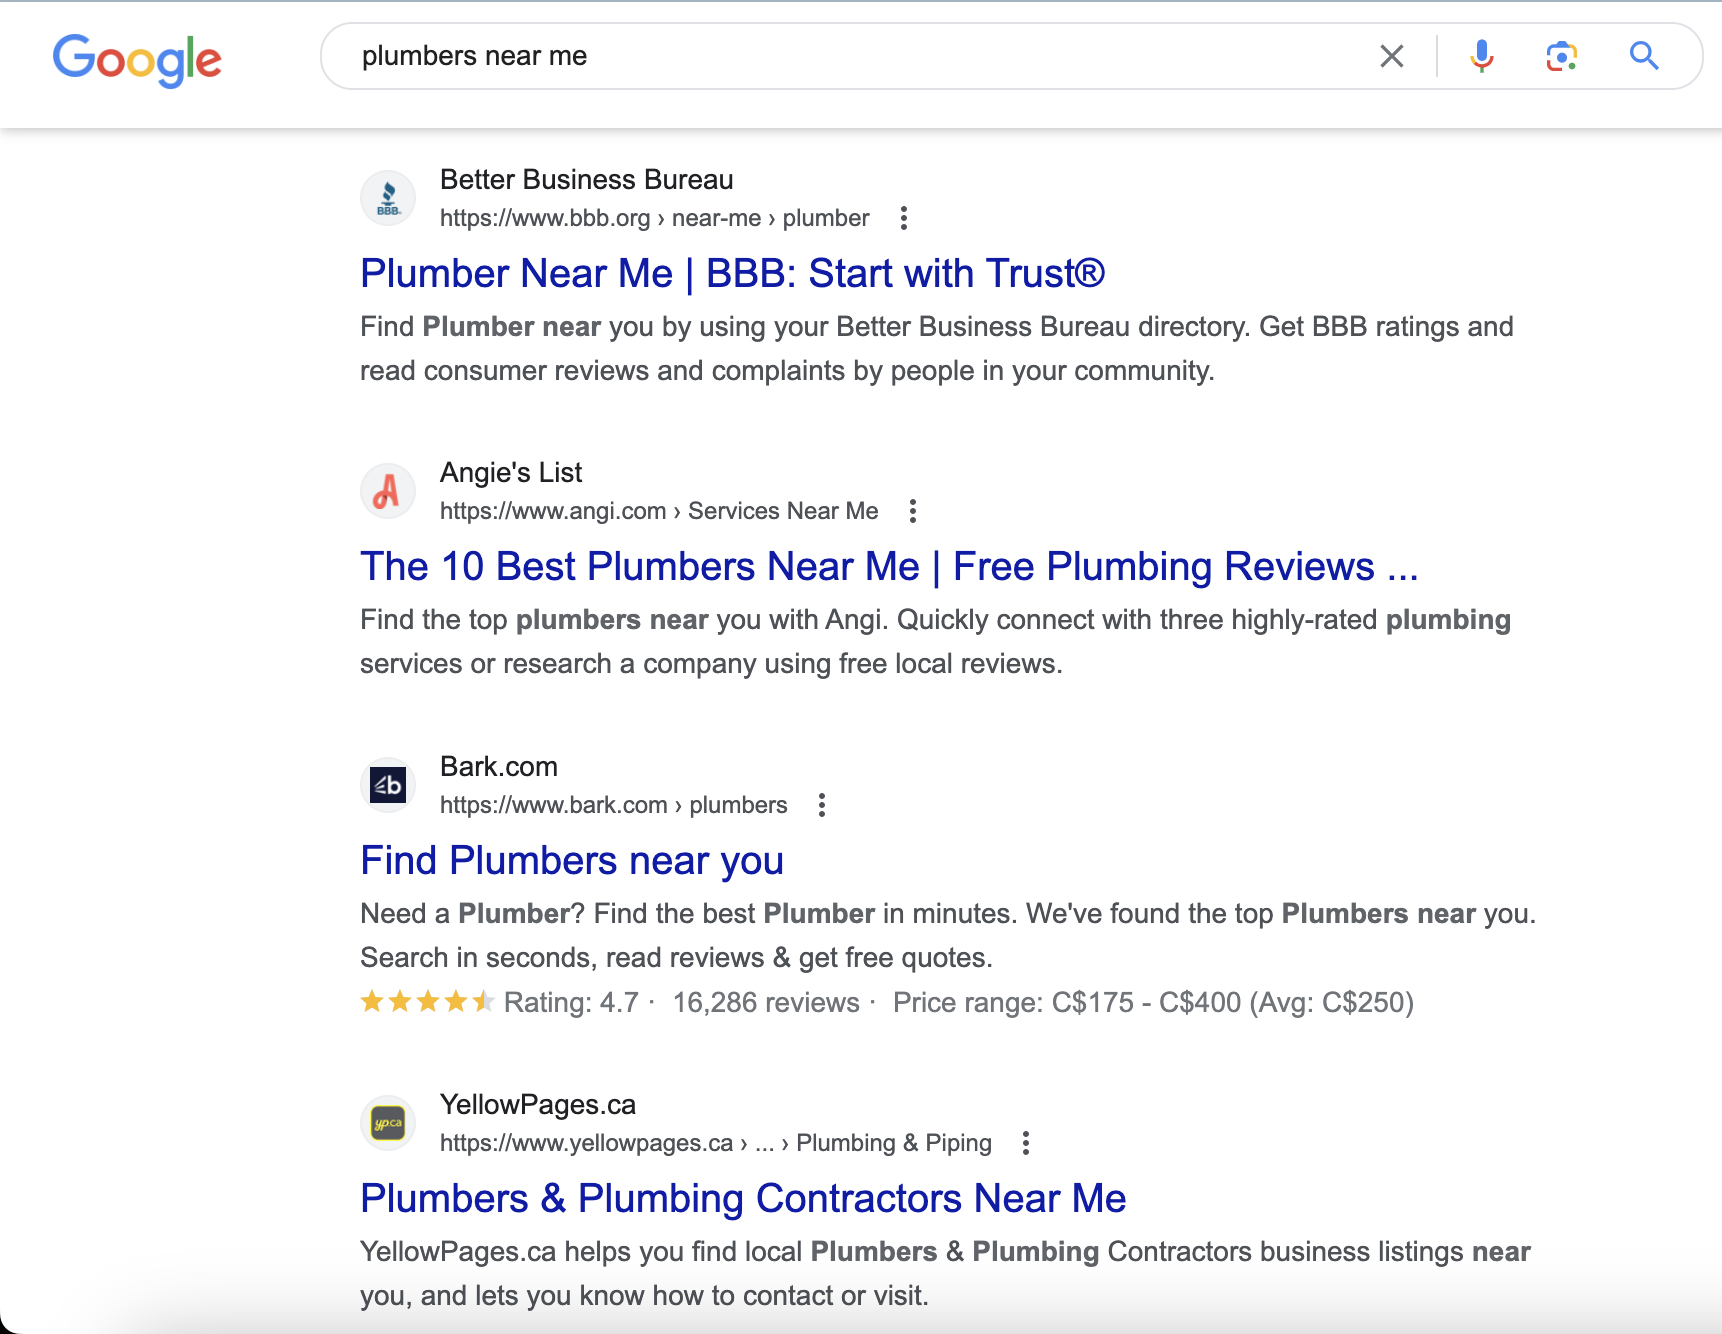Open more options menu for the bbb.org result
This screenshot has height=1334, width=1722.
(x=904, y=218)
